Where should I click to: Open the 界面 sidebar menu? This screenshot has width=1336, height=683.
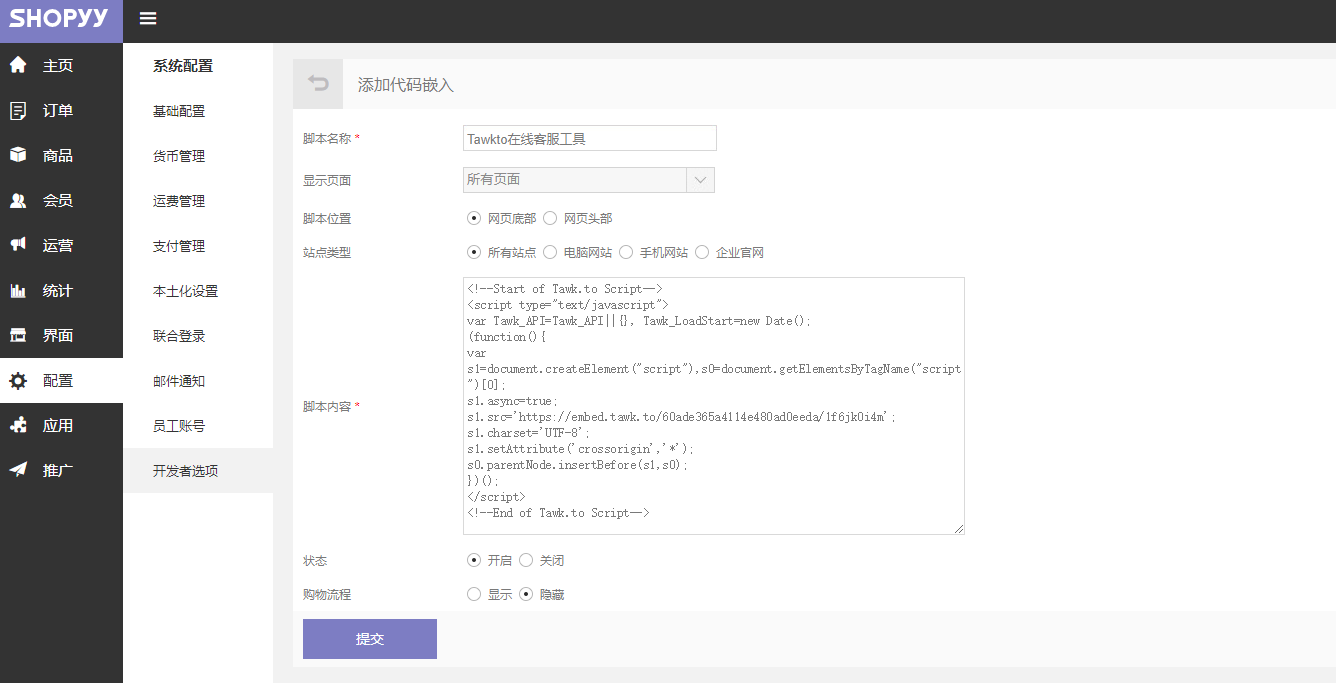[x=61, y=336]
